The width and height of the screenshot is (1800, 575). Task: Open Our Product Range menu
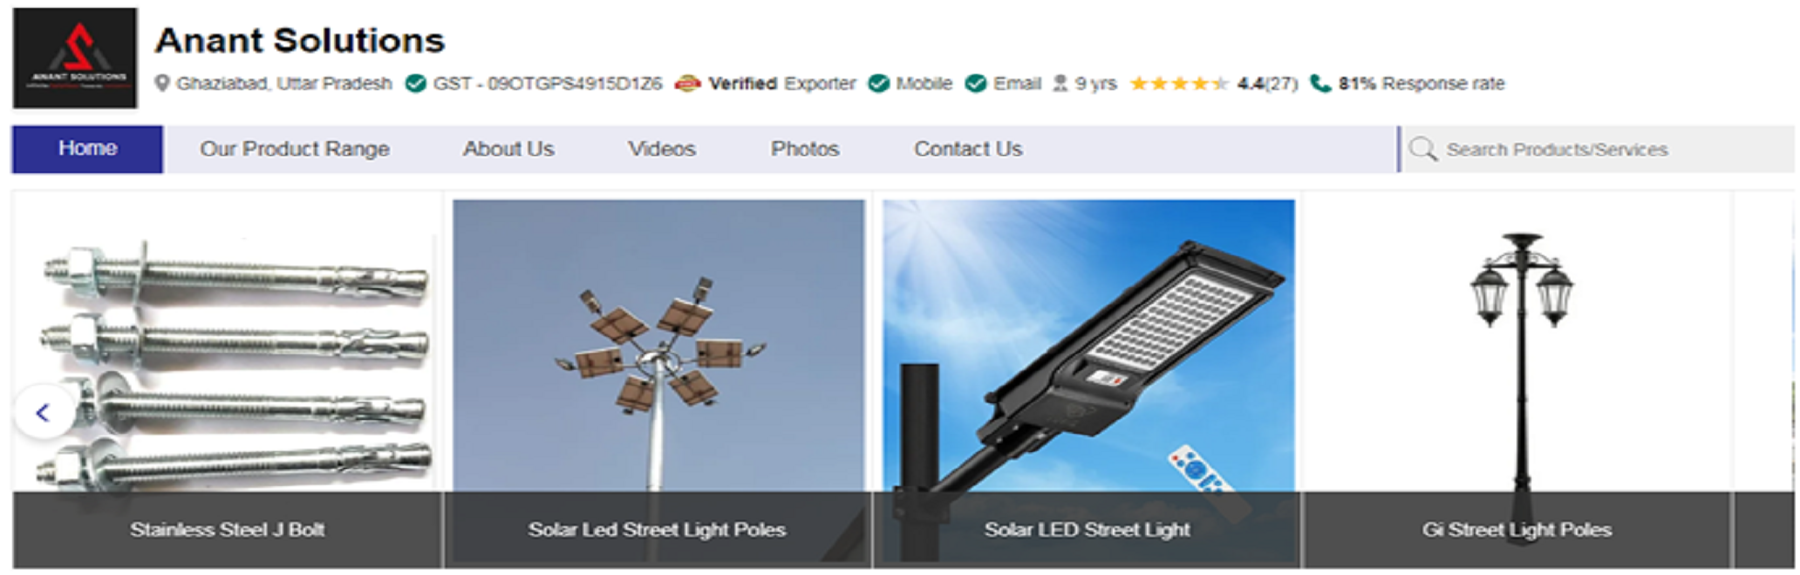[x=294, y=149]
